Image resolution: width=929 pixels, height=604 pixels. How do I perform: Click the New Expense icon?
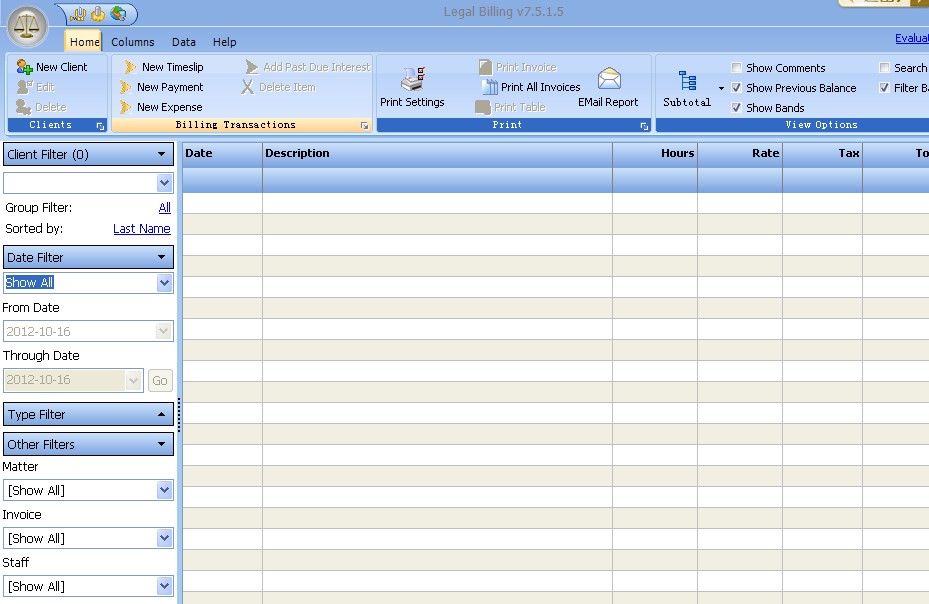pos(126,107)
